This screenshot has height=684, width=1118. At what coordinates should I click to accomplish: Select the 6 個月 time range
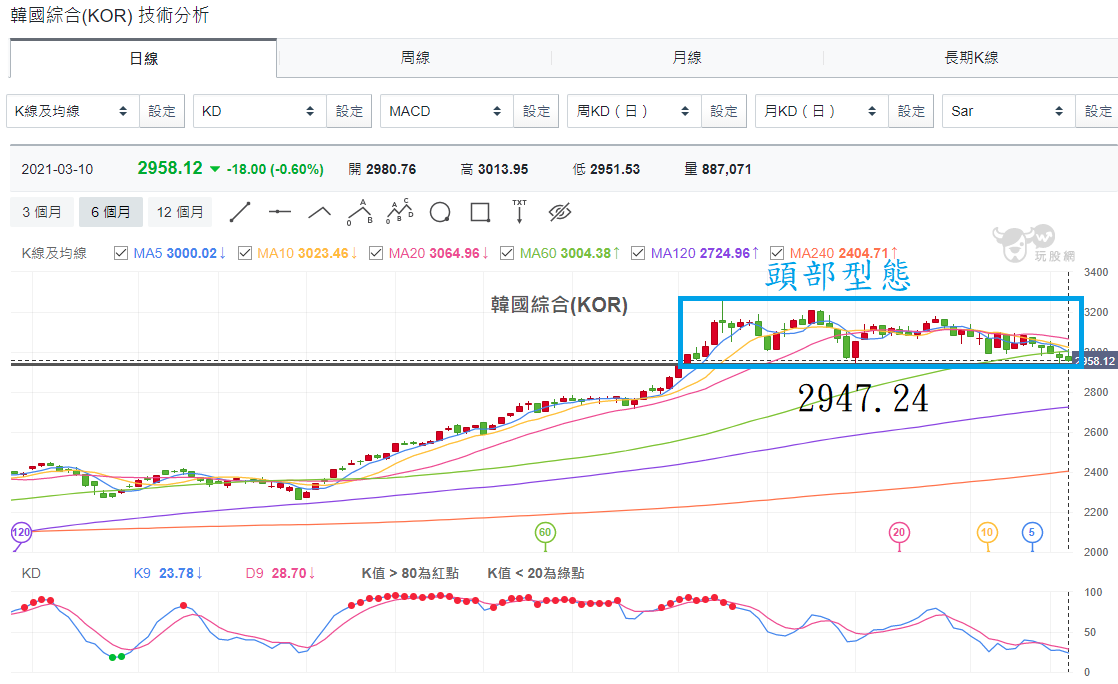111,212
